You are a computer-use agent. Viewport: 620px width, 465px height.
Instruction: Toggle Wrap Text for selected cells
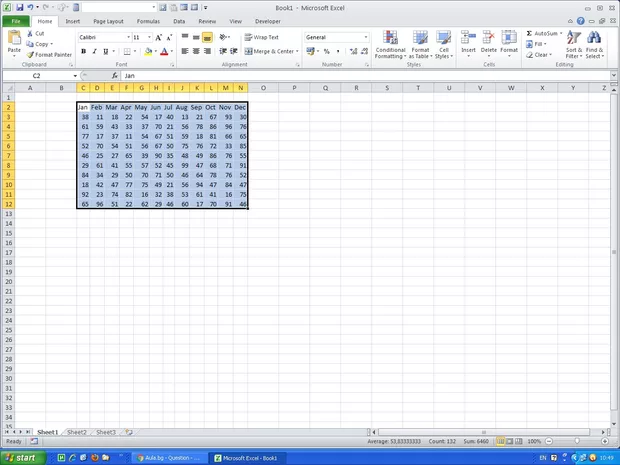click(x=262, y=37)
